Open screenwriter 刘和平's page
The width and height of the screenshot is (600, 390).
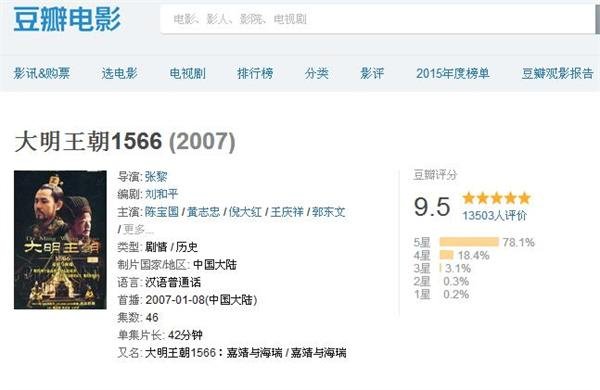(x=161, y=194)
